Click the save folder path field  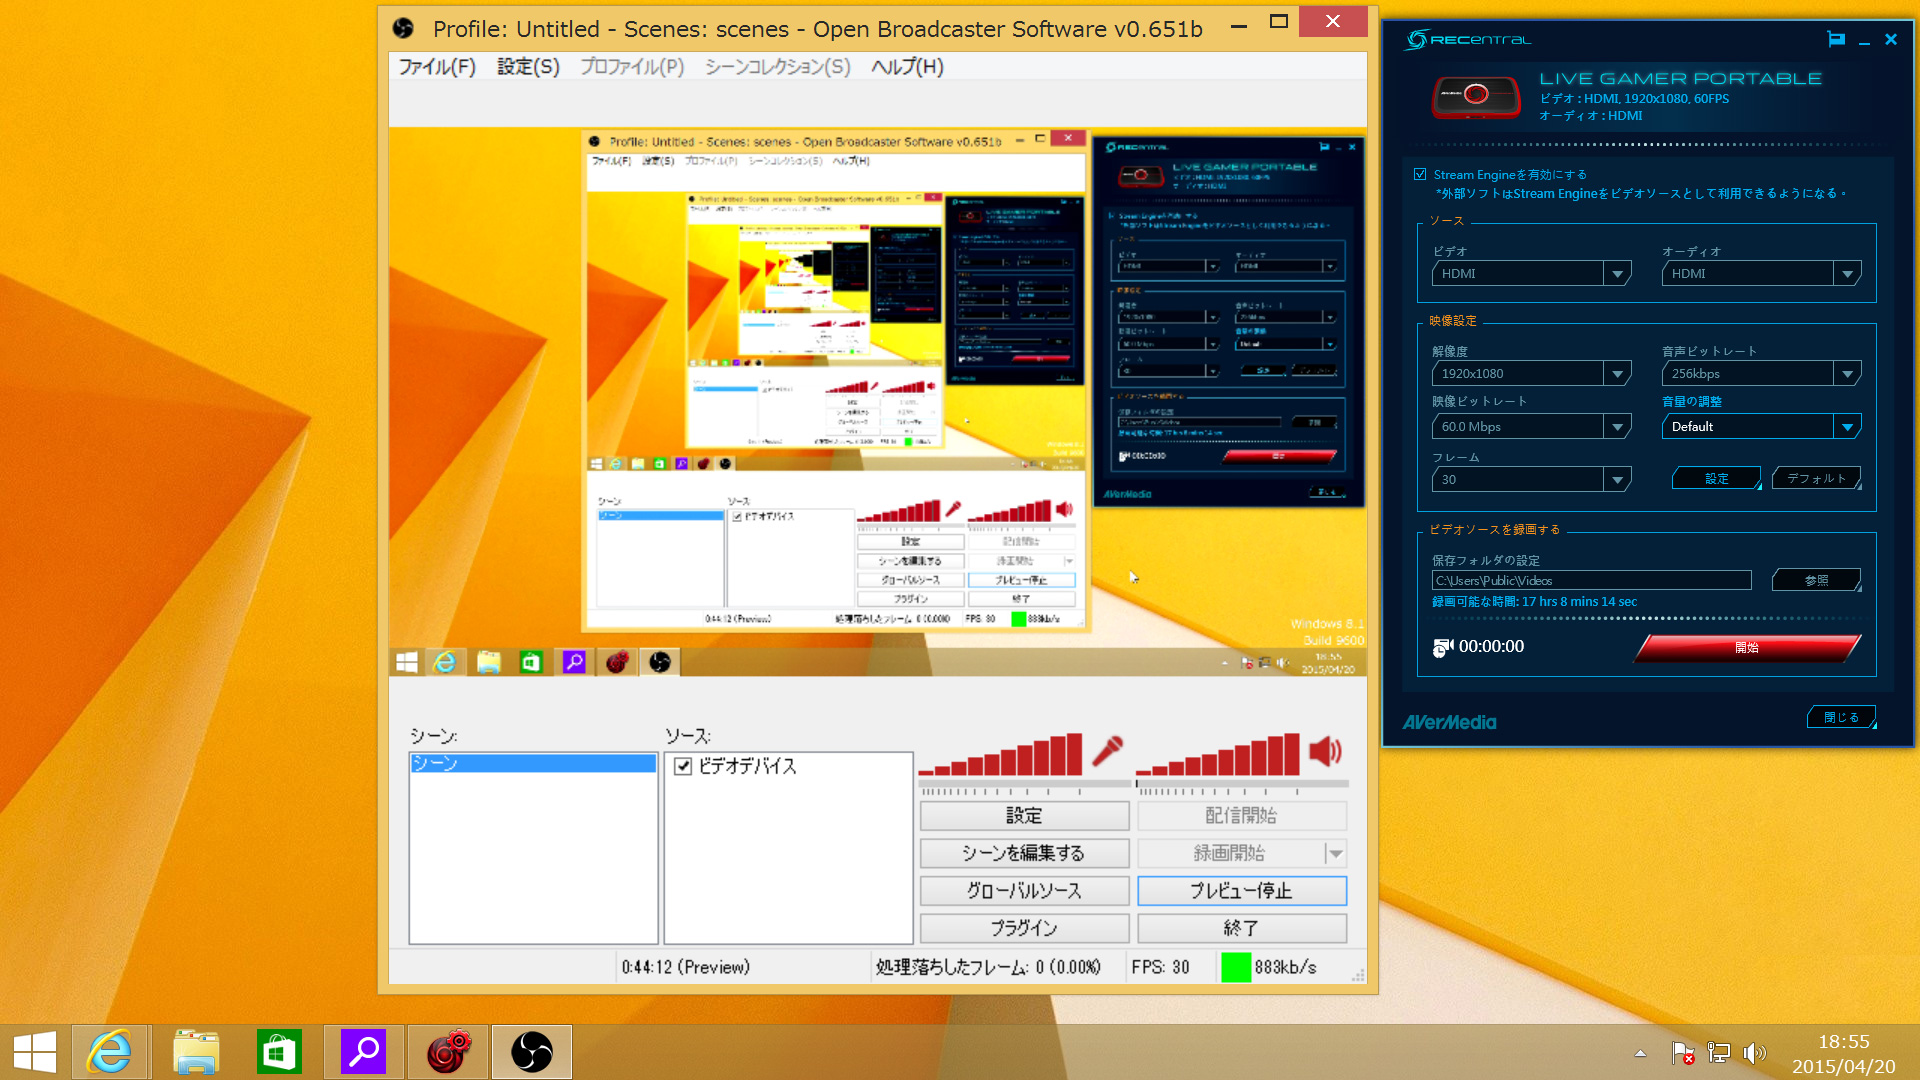click(x=1591, y=581)
